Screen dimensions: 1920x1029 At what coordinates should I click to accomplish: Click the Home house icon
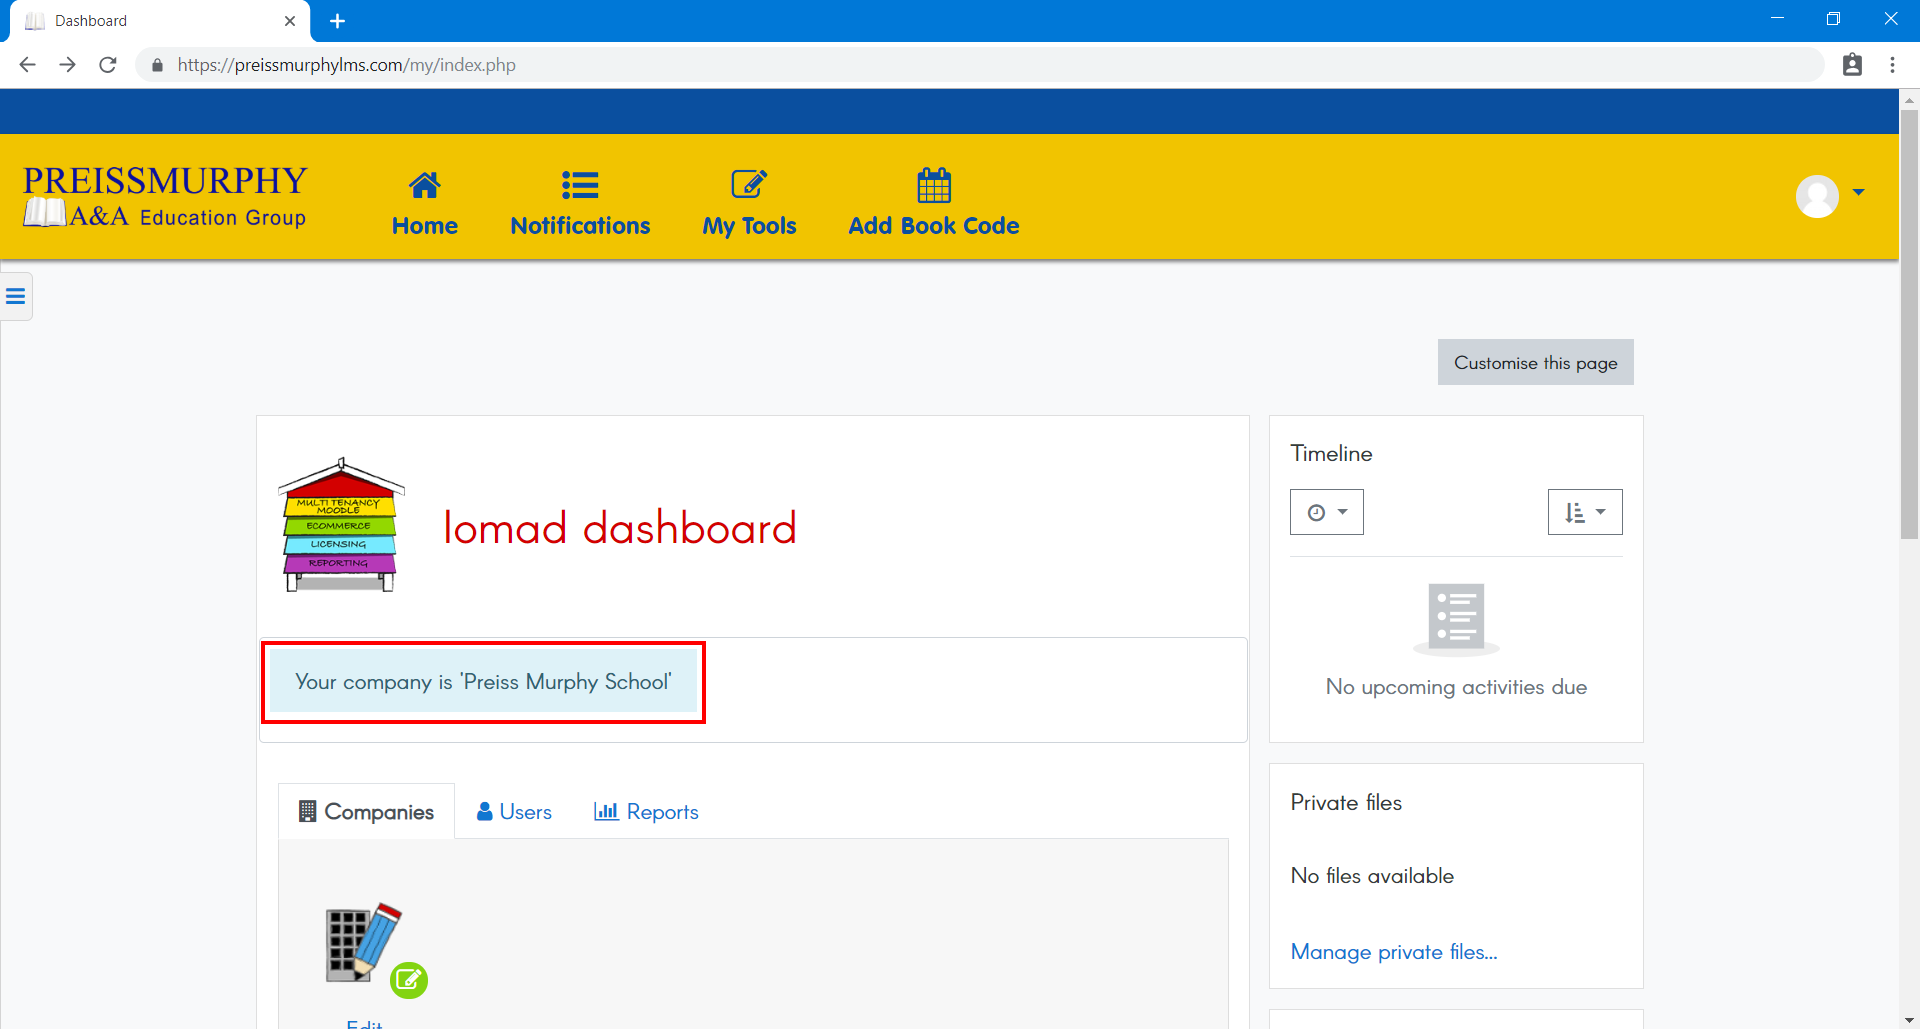click(x=424, y=186)
